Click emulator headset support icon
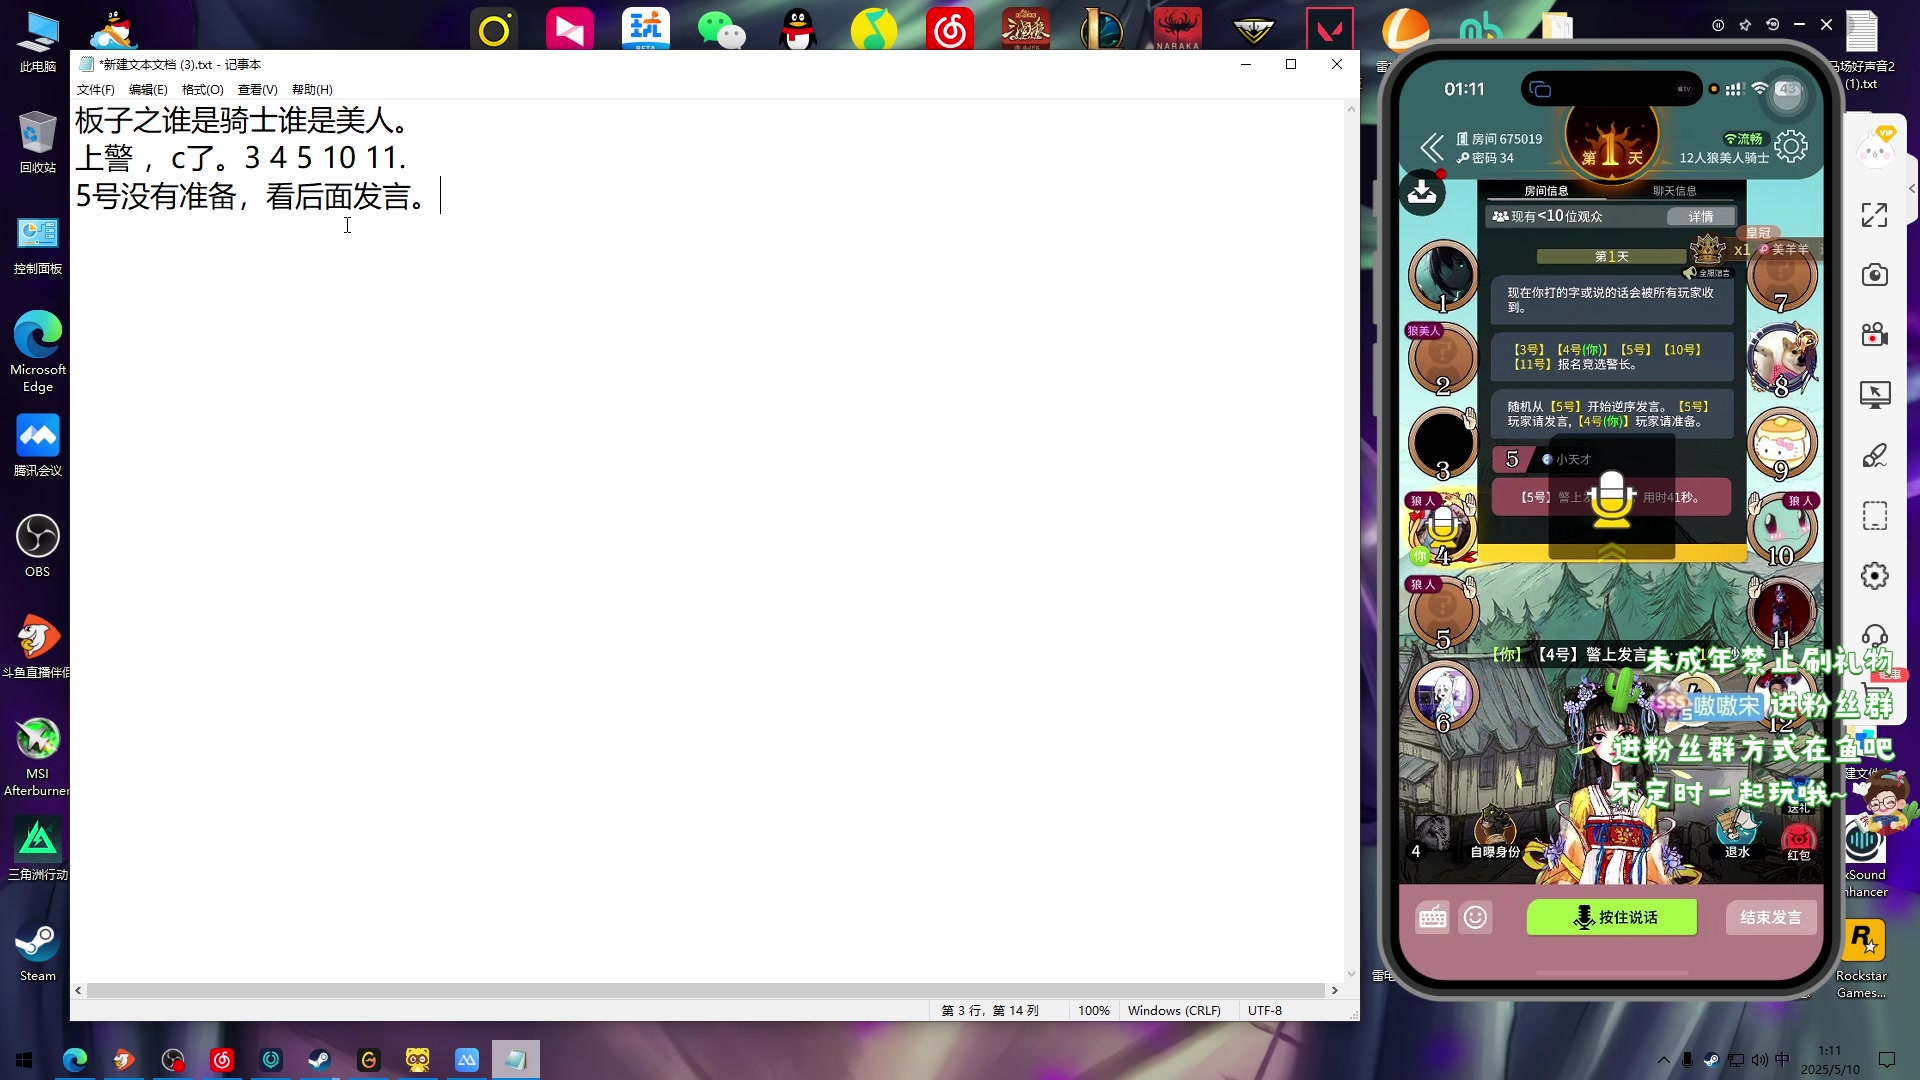This screenshot has width=1920, height=1080. click(1875, 636)
